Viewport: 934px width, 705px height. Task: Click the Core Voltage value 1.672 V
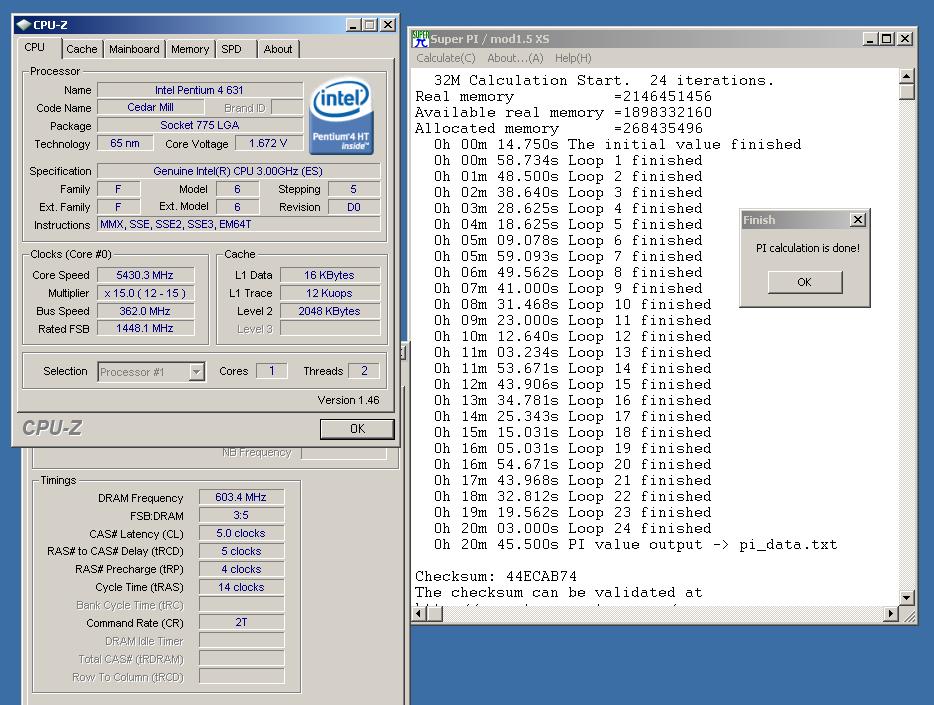[x=269, y=143]
